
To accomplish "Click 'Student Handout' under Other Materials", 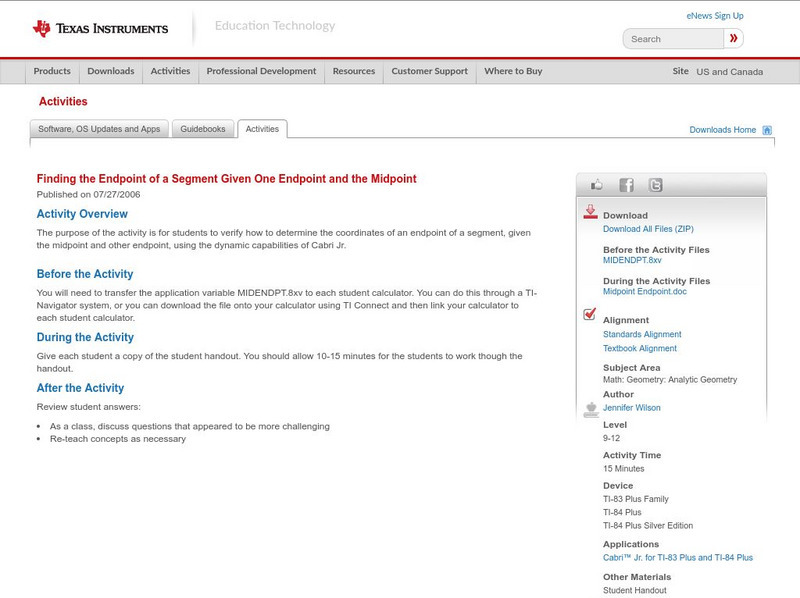I will (635, 590).
